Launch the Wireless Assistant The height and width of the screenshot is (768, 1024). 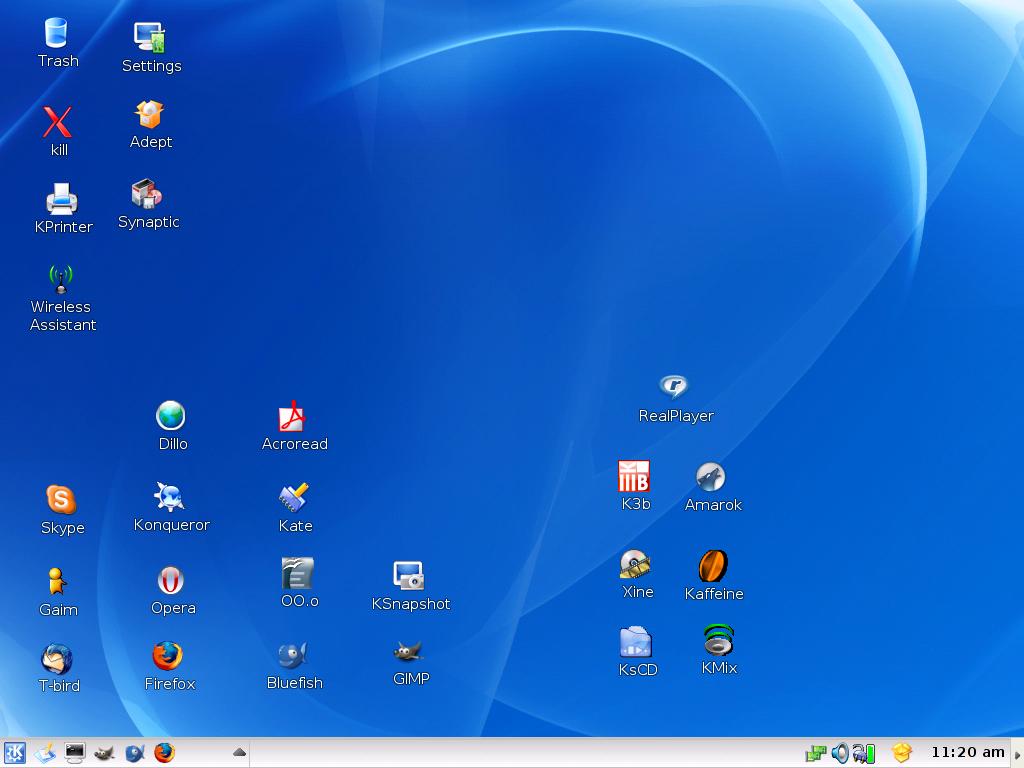coord(61,279)
